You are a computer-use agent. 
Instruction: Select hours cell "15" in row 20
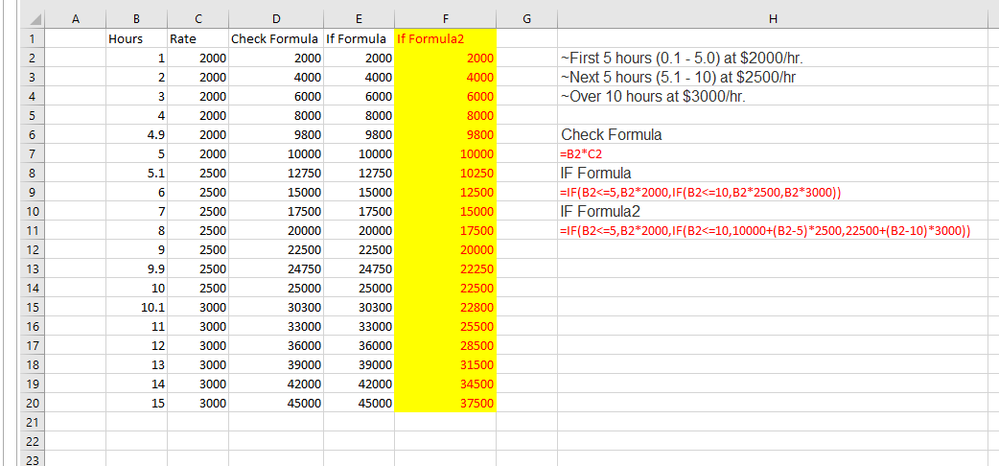point(136,403)
